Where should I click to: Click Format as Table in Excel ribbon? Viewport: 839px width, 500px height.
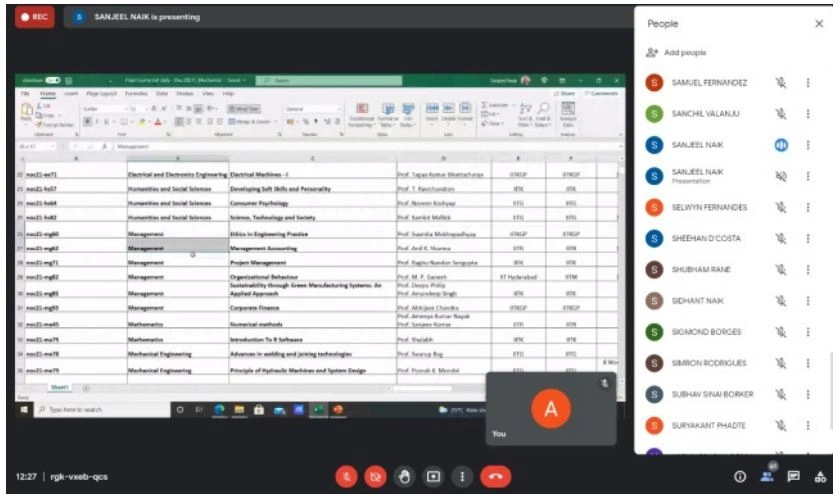388,115
